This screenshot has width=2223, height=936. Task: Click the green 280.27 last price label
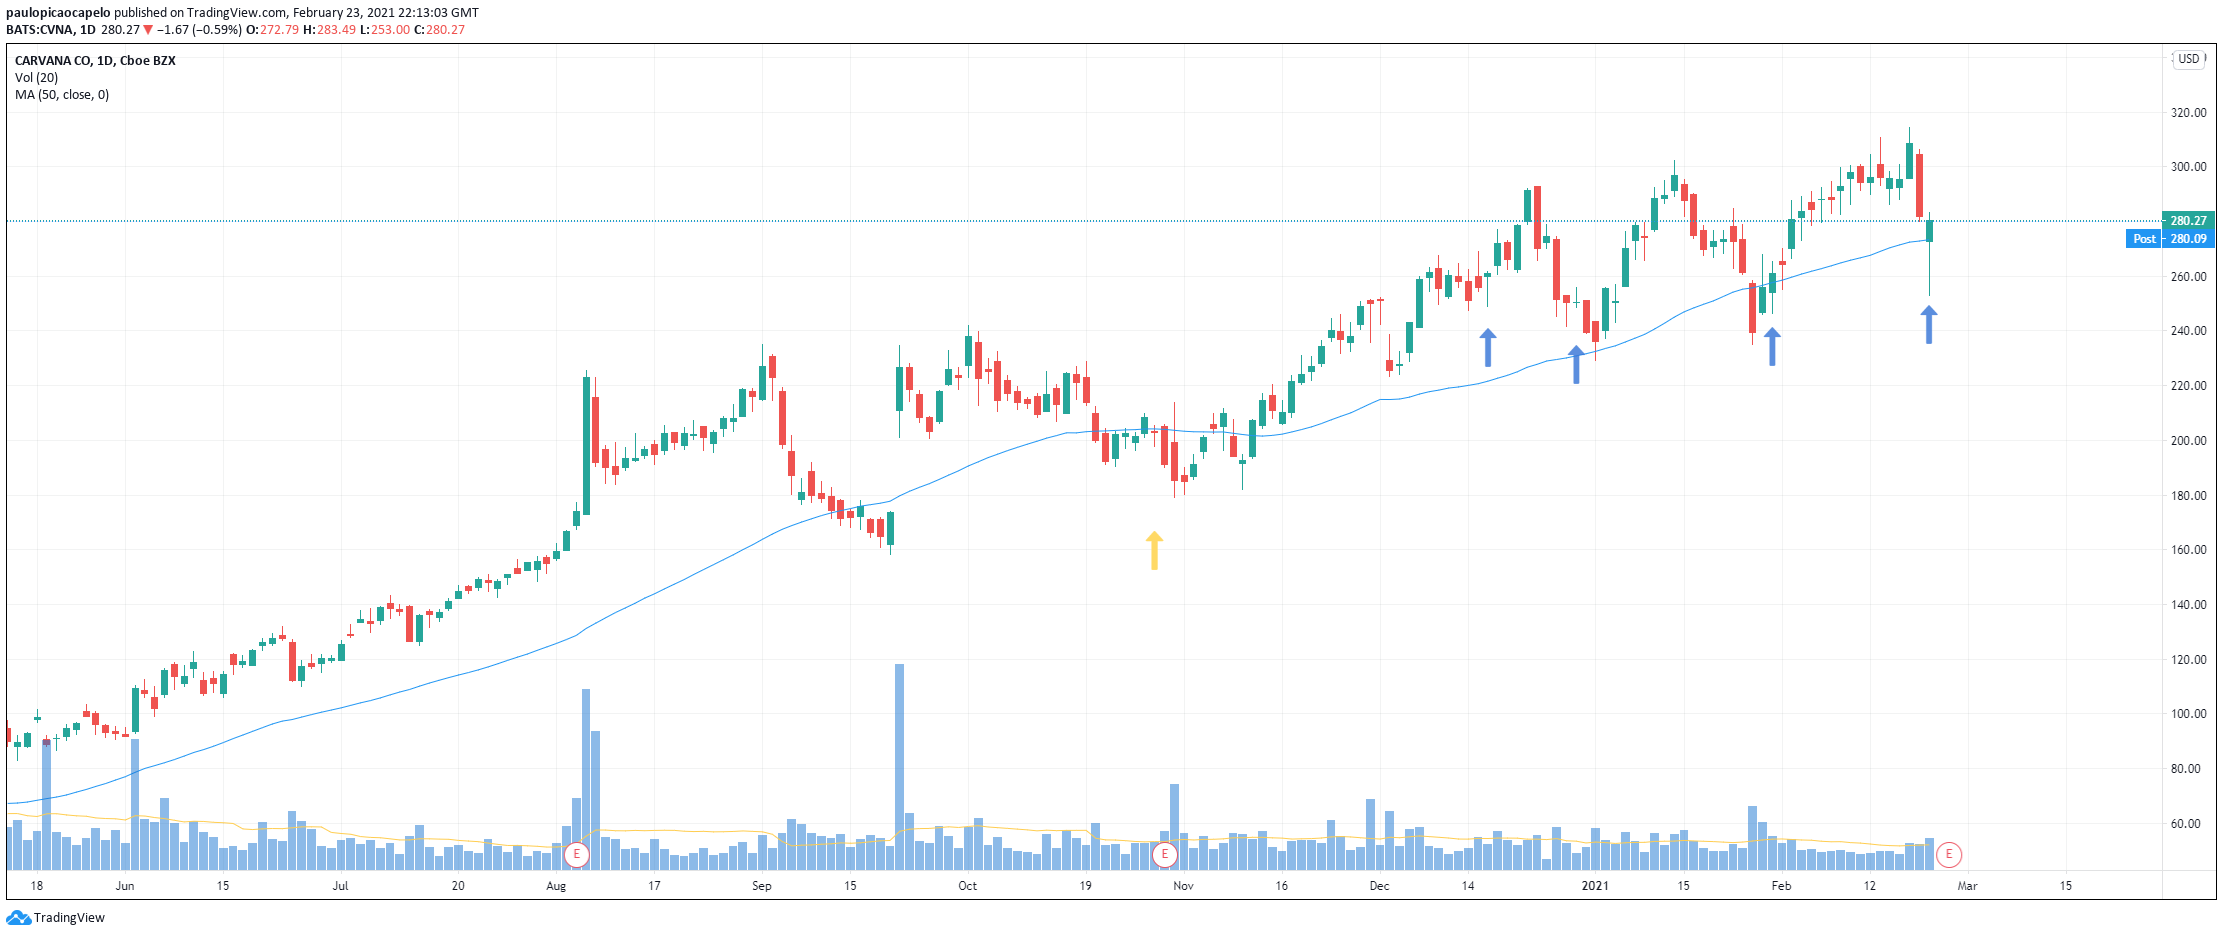click(2189, 221)
